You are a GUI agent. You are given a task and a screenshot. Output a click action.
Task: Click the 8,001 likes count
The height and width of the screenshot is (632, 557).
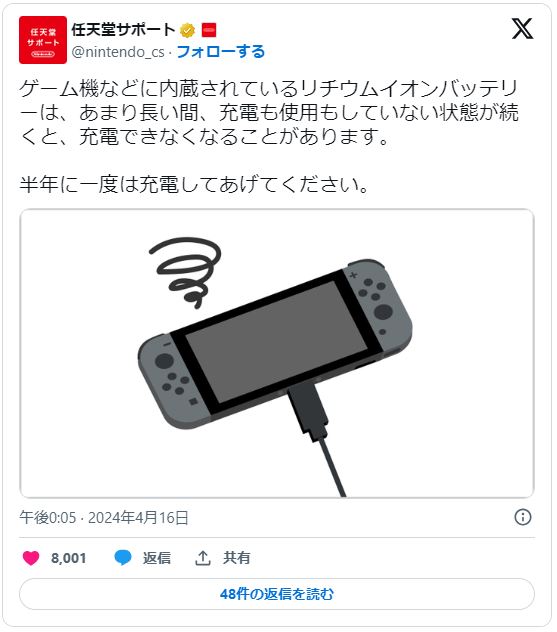coord(69,558)
